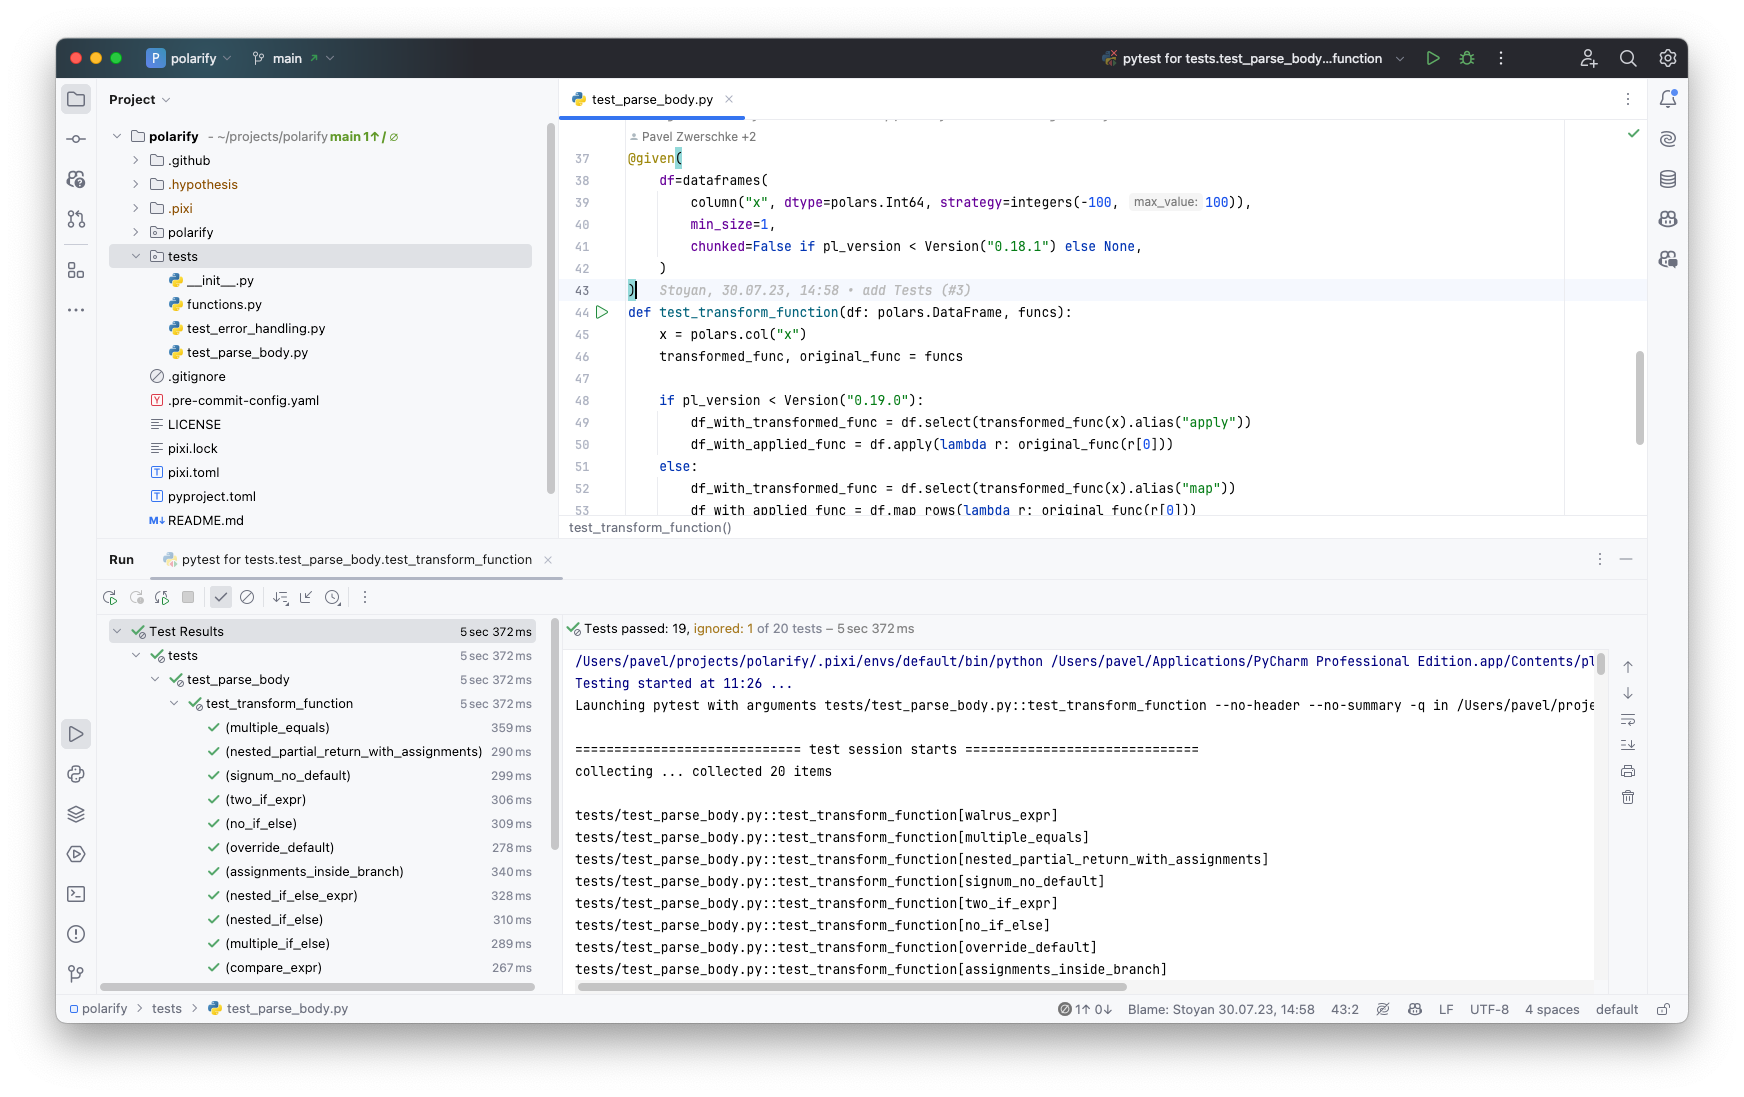Hide the Run tool window minimize
The image size is (1744, 1097).
pos(1626,559)
